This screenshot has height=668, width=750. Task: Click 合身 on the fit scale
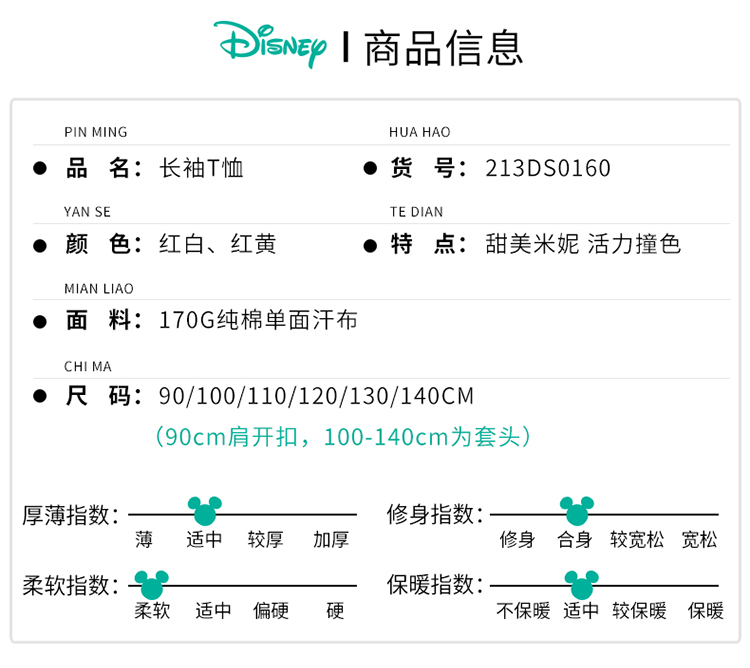[574, 539]
